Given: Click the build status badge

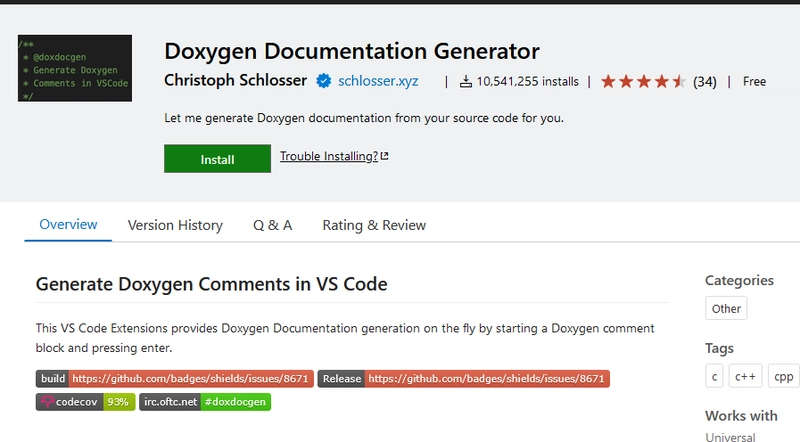Looking at the screenshot, I should tap(175, 379).
